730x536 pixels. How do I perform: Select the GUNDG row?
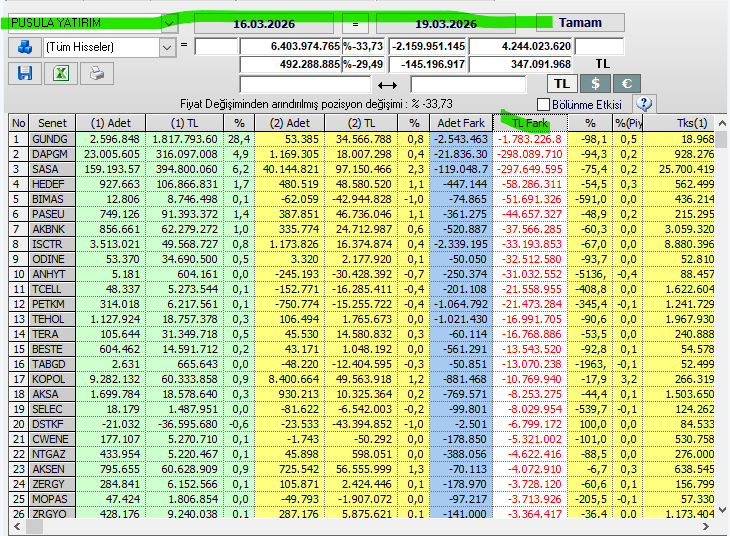[x=361, y=139]
